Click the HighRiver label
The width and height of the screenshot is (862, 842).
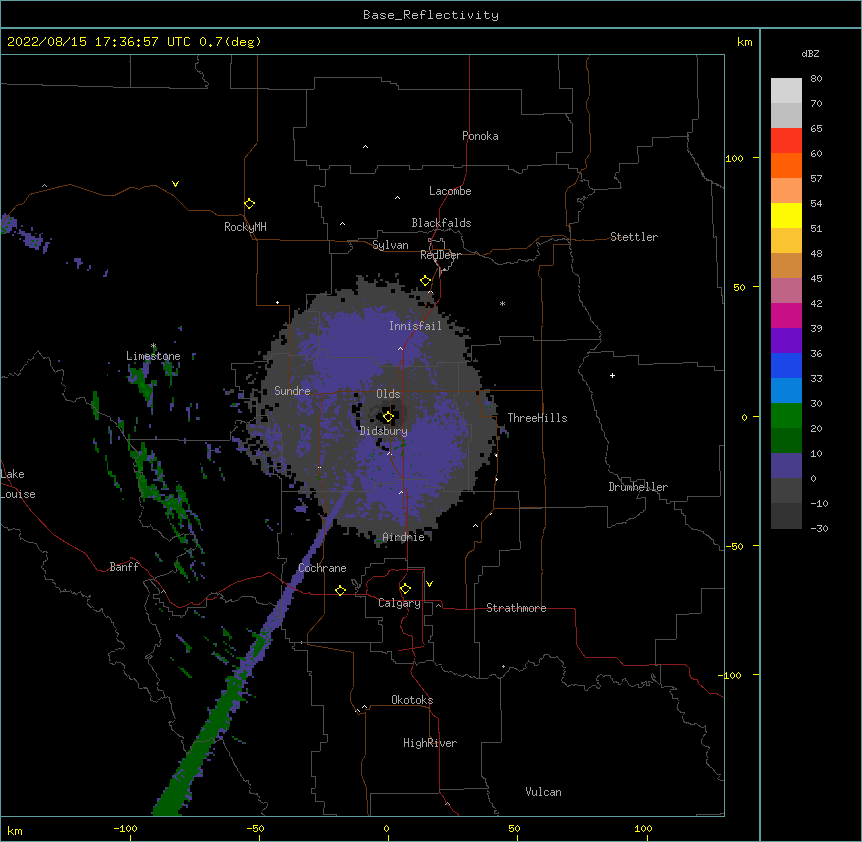pyautogui.click(x=430, y=743)
